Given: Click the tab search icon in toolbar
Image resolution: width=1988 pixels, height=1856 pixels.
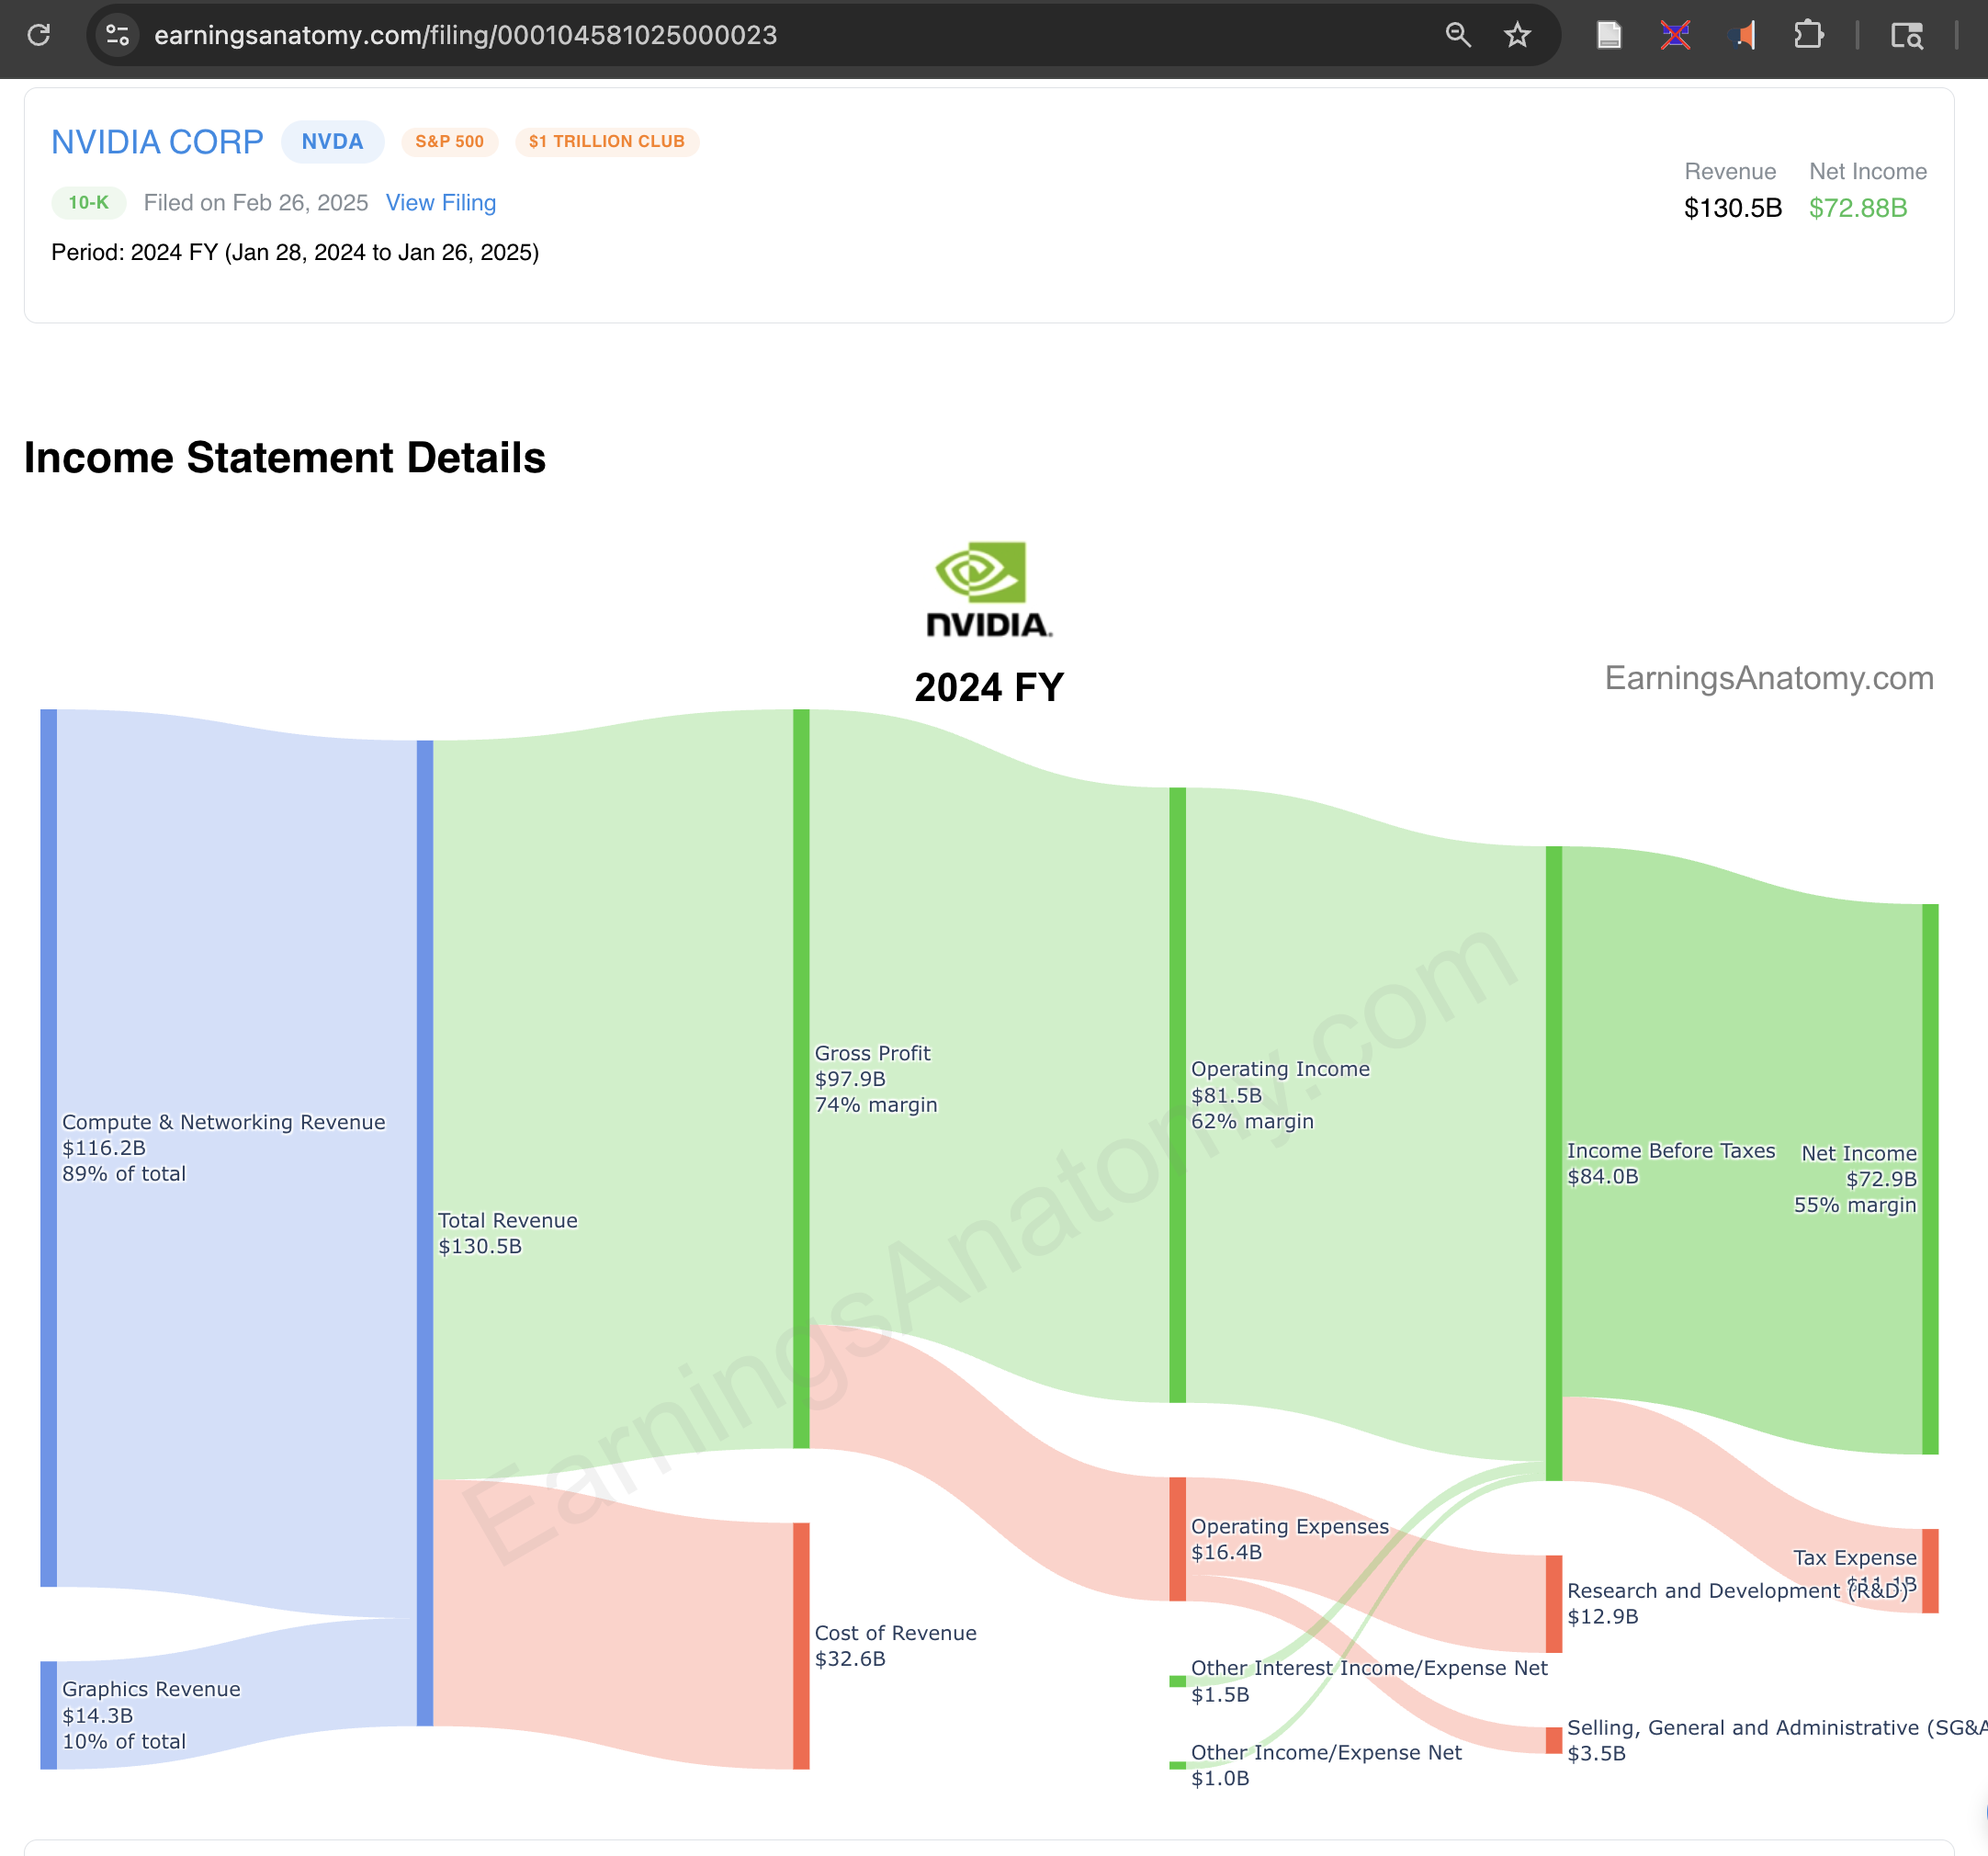Looking at the screenshot, I should click(1906, 35).
